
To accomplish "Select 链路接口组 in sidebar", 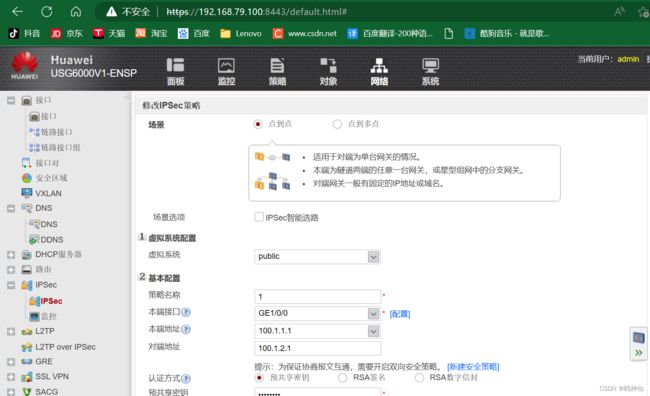I will (x=54, y=147).
